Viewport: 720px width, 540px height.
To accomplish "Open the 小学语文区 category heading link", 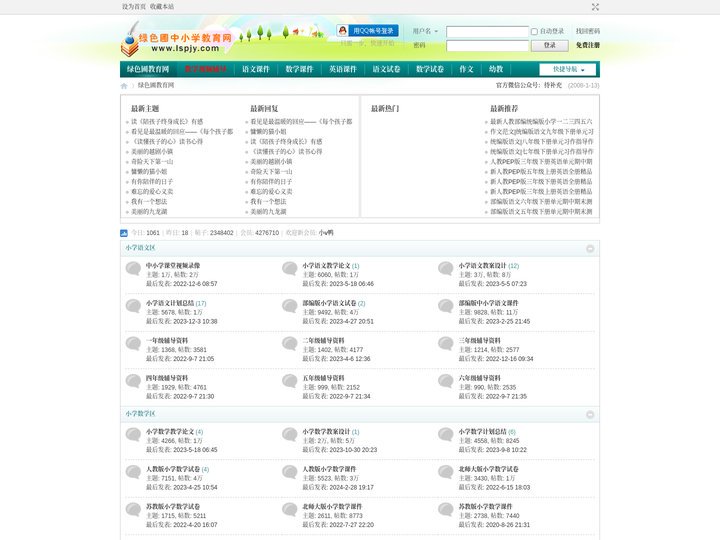I will point(141,248).
